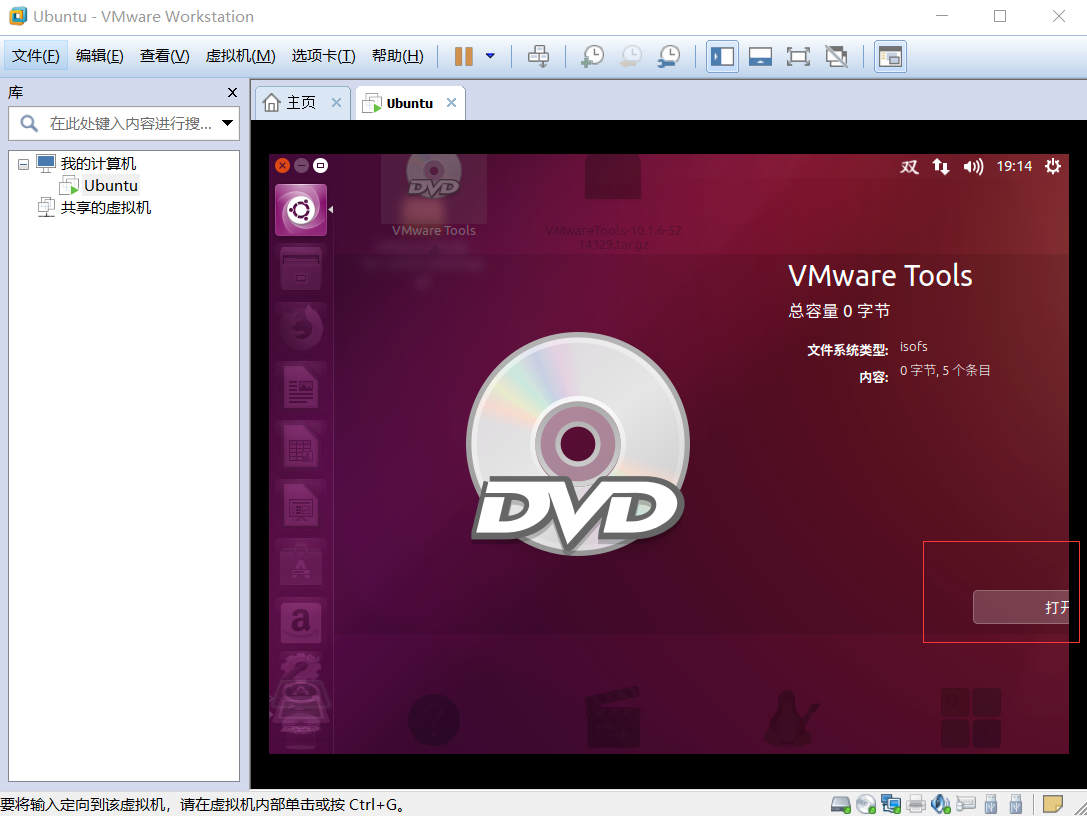Viewport: 1087px width, 816px height.
Task: Click the printer status bar icon
Action: tap(916, 804)
